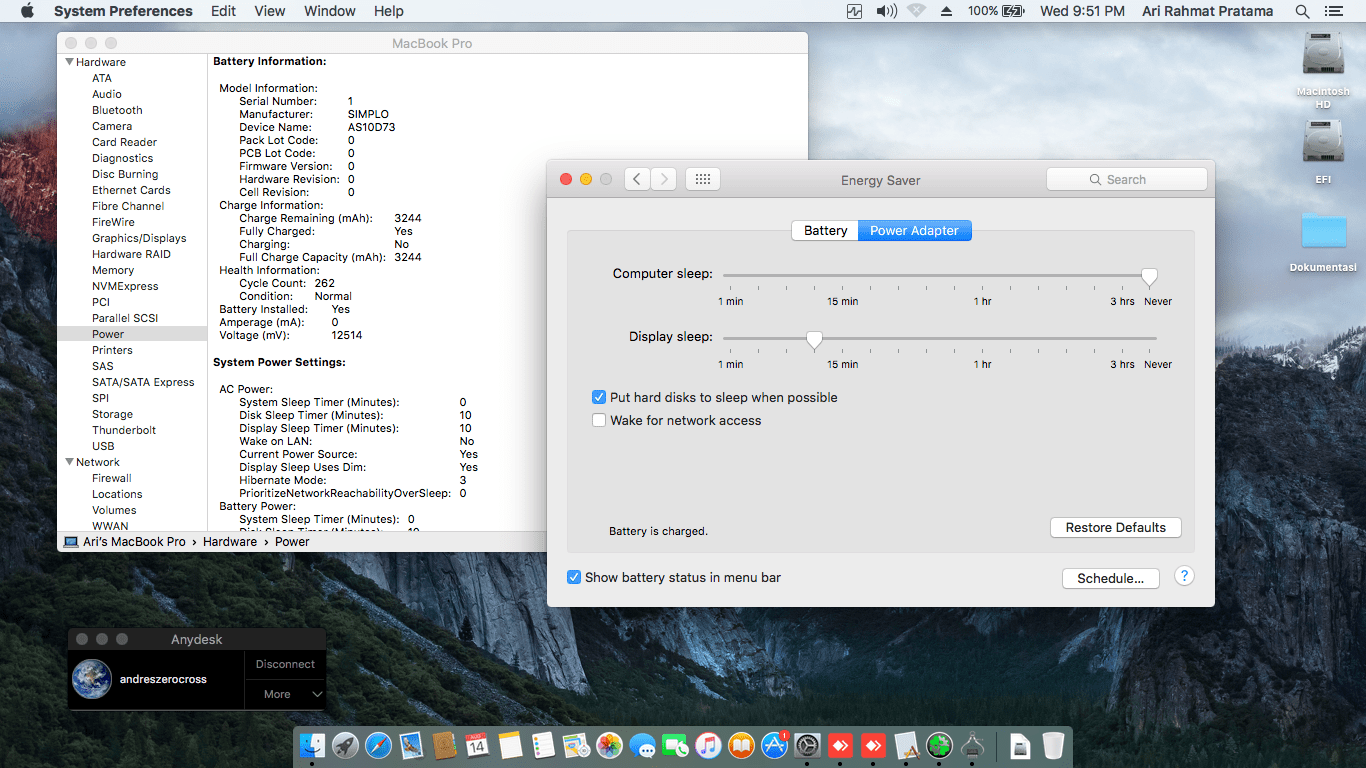
Task: Select Storage in Hardware list
Action: click(112, 414)
